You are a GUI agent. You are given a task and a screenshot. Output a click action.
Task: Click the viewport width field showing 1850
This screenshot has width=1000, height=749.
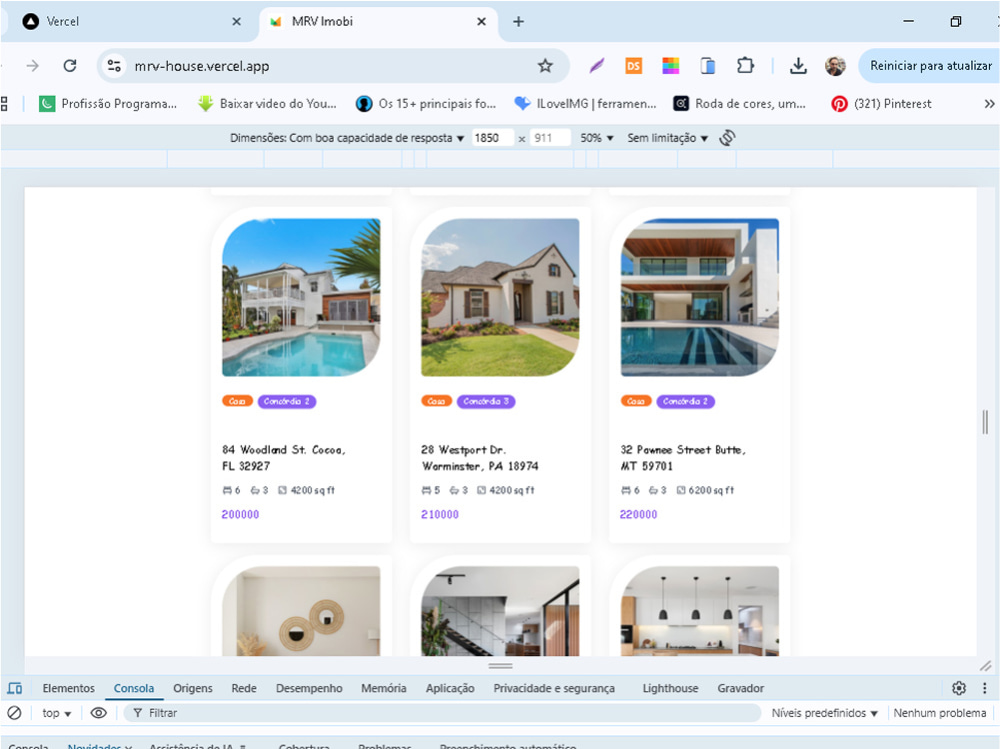pos(492,138)
